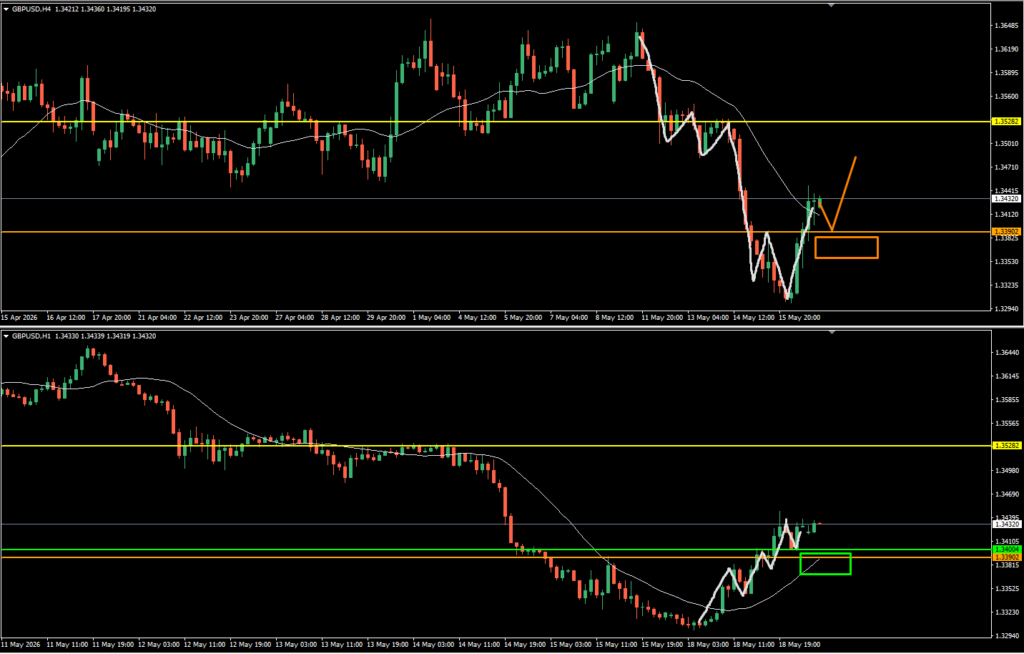The width and height of the screenshot is (1024, 654).
Task: Click the chart shift triangle marker on H4 chart
Action: [831, 5]
